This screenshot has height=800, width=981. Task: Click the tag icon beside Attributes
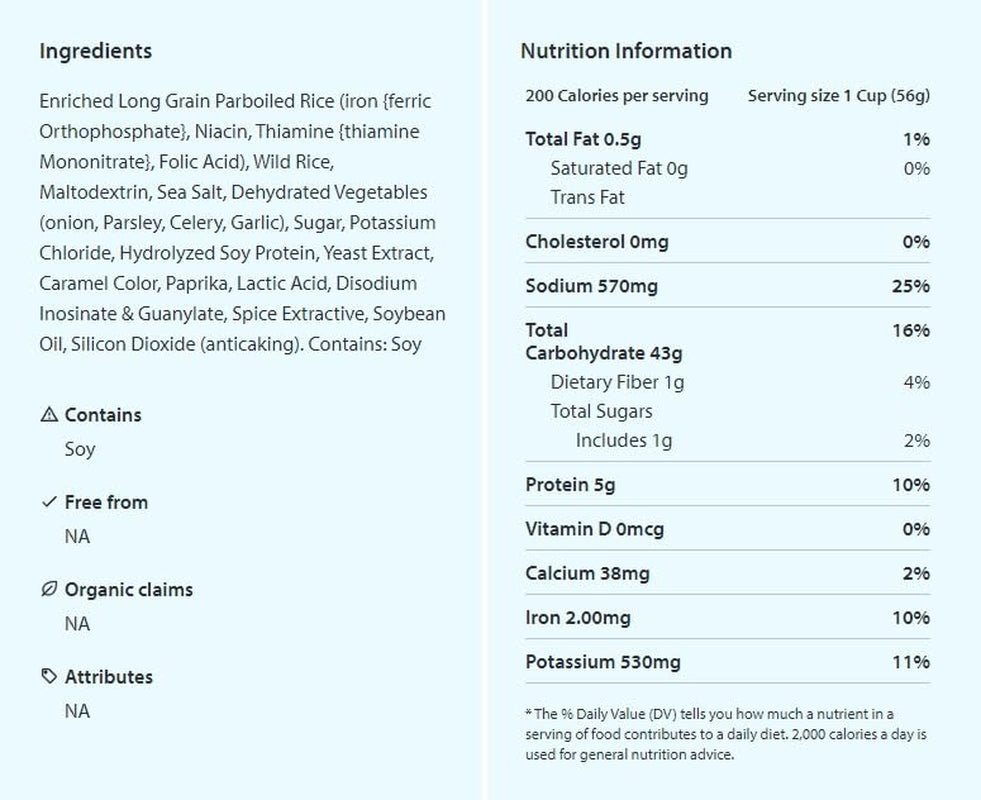pos(49,676)
